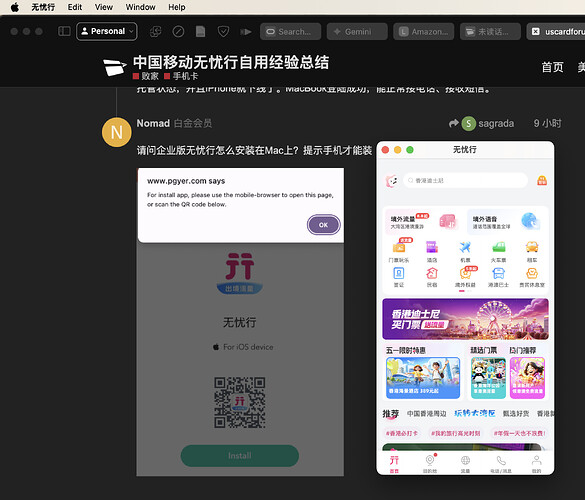
Task: Click the topic title 中国移动无忧行自用经验总结
Action: coord(231,62)
